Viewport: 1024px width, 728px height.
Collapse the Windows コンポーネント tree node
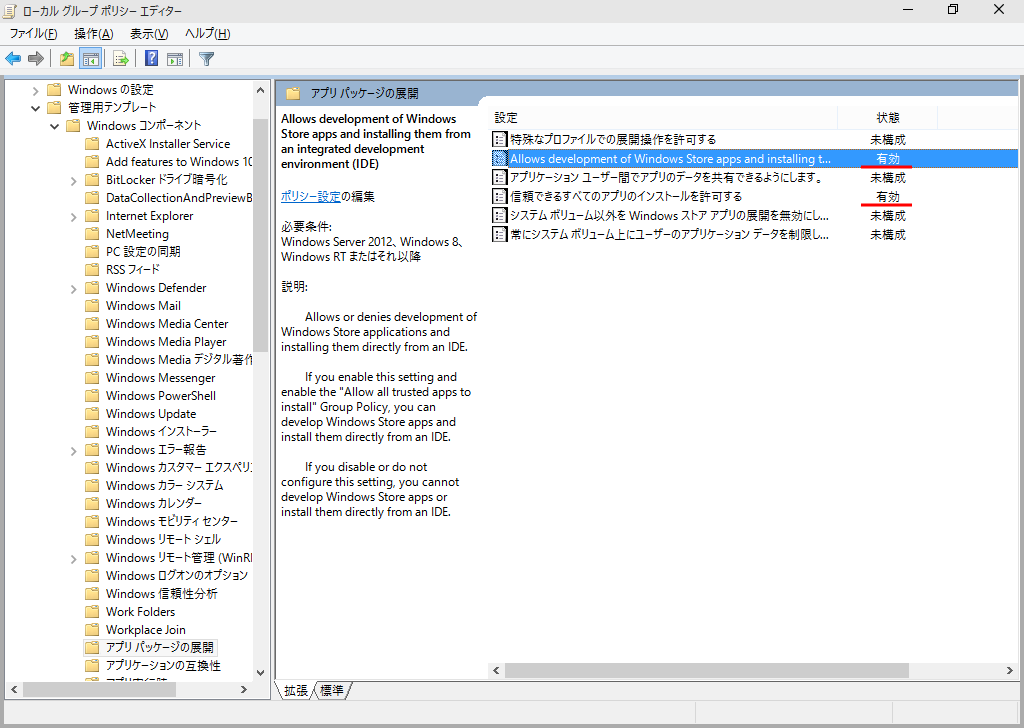(x=55, y=126)
